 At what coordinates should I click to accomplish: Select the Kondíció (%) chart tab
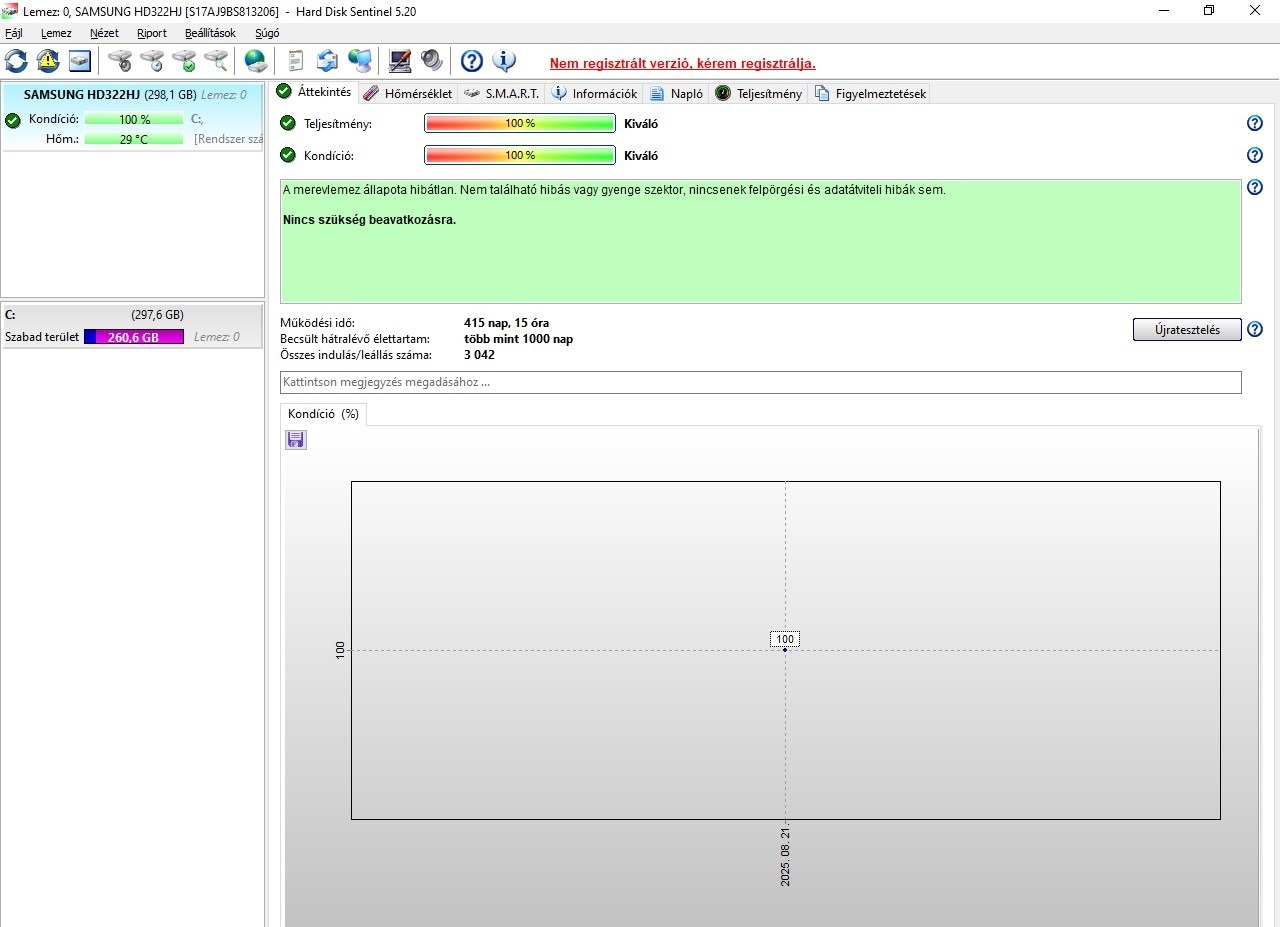[323, 414]
